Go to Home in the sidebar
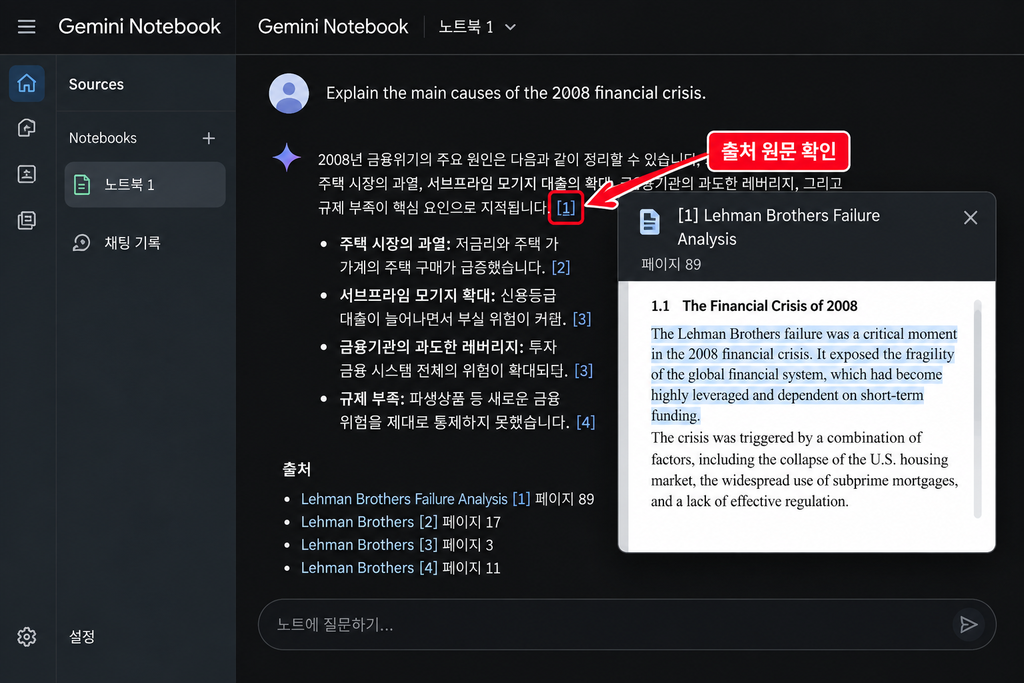Image resolution: width=1024 pixels, height=683 pixels. point(27,83)
